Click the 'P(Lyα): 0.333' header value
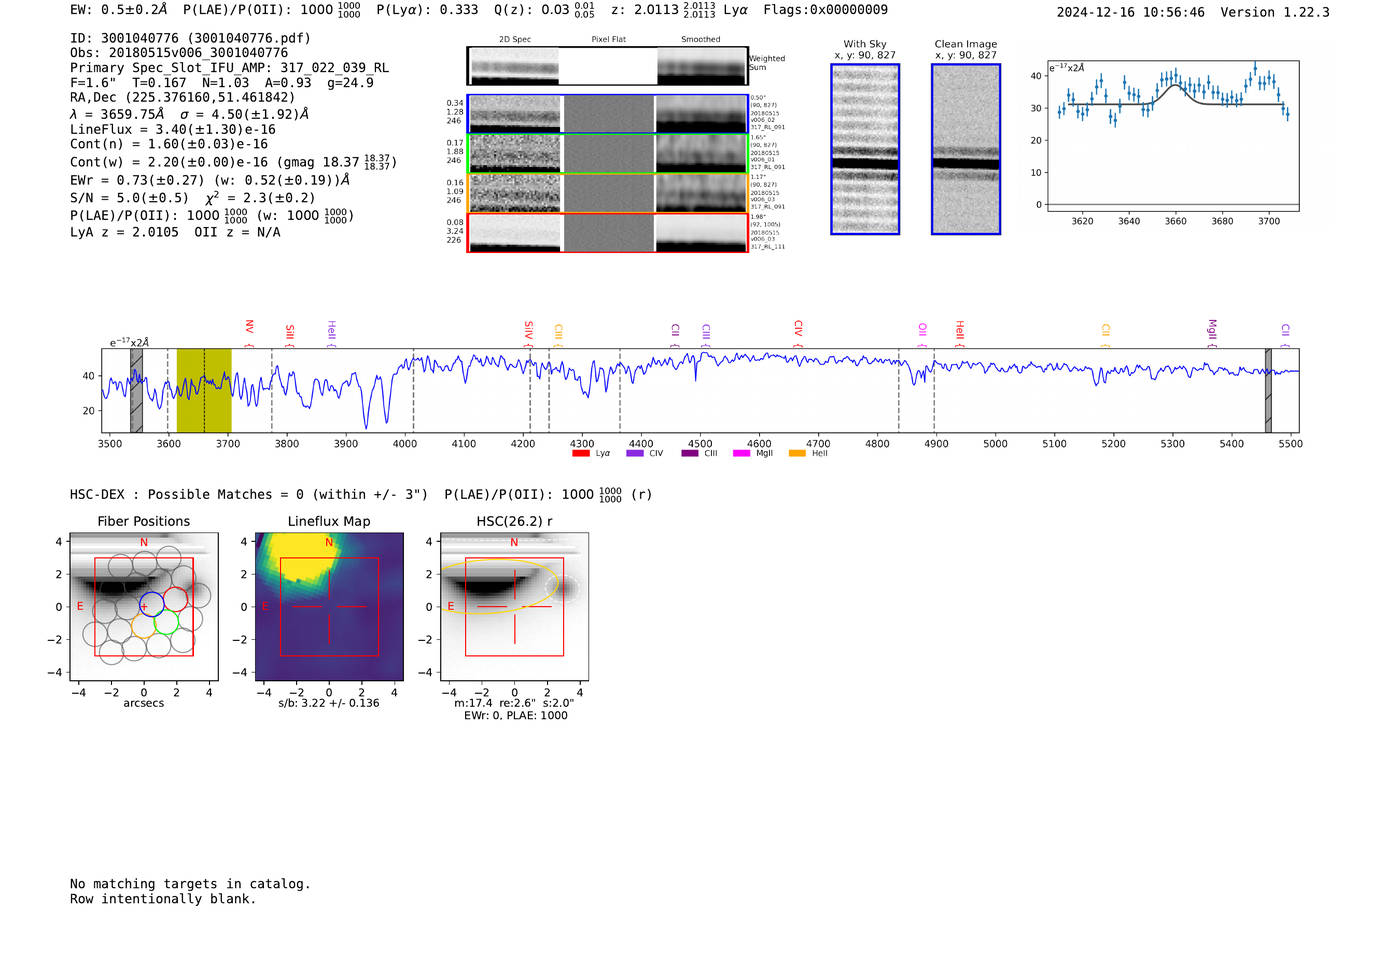The image size is (1400, 953). (427, 10)
